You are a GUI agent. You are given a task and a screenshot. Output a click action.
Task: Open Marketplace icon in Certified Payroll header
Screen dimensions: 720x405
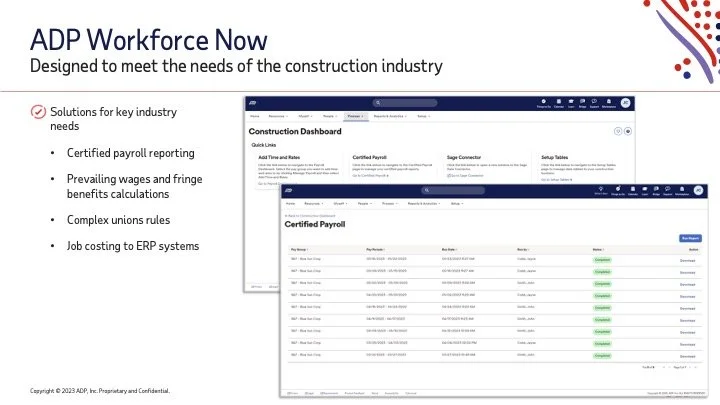(682, 191)
